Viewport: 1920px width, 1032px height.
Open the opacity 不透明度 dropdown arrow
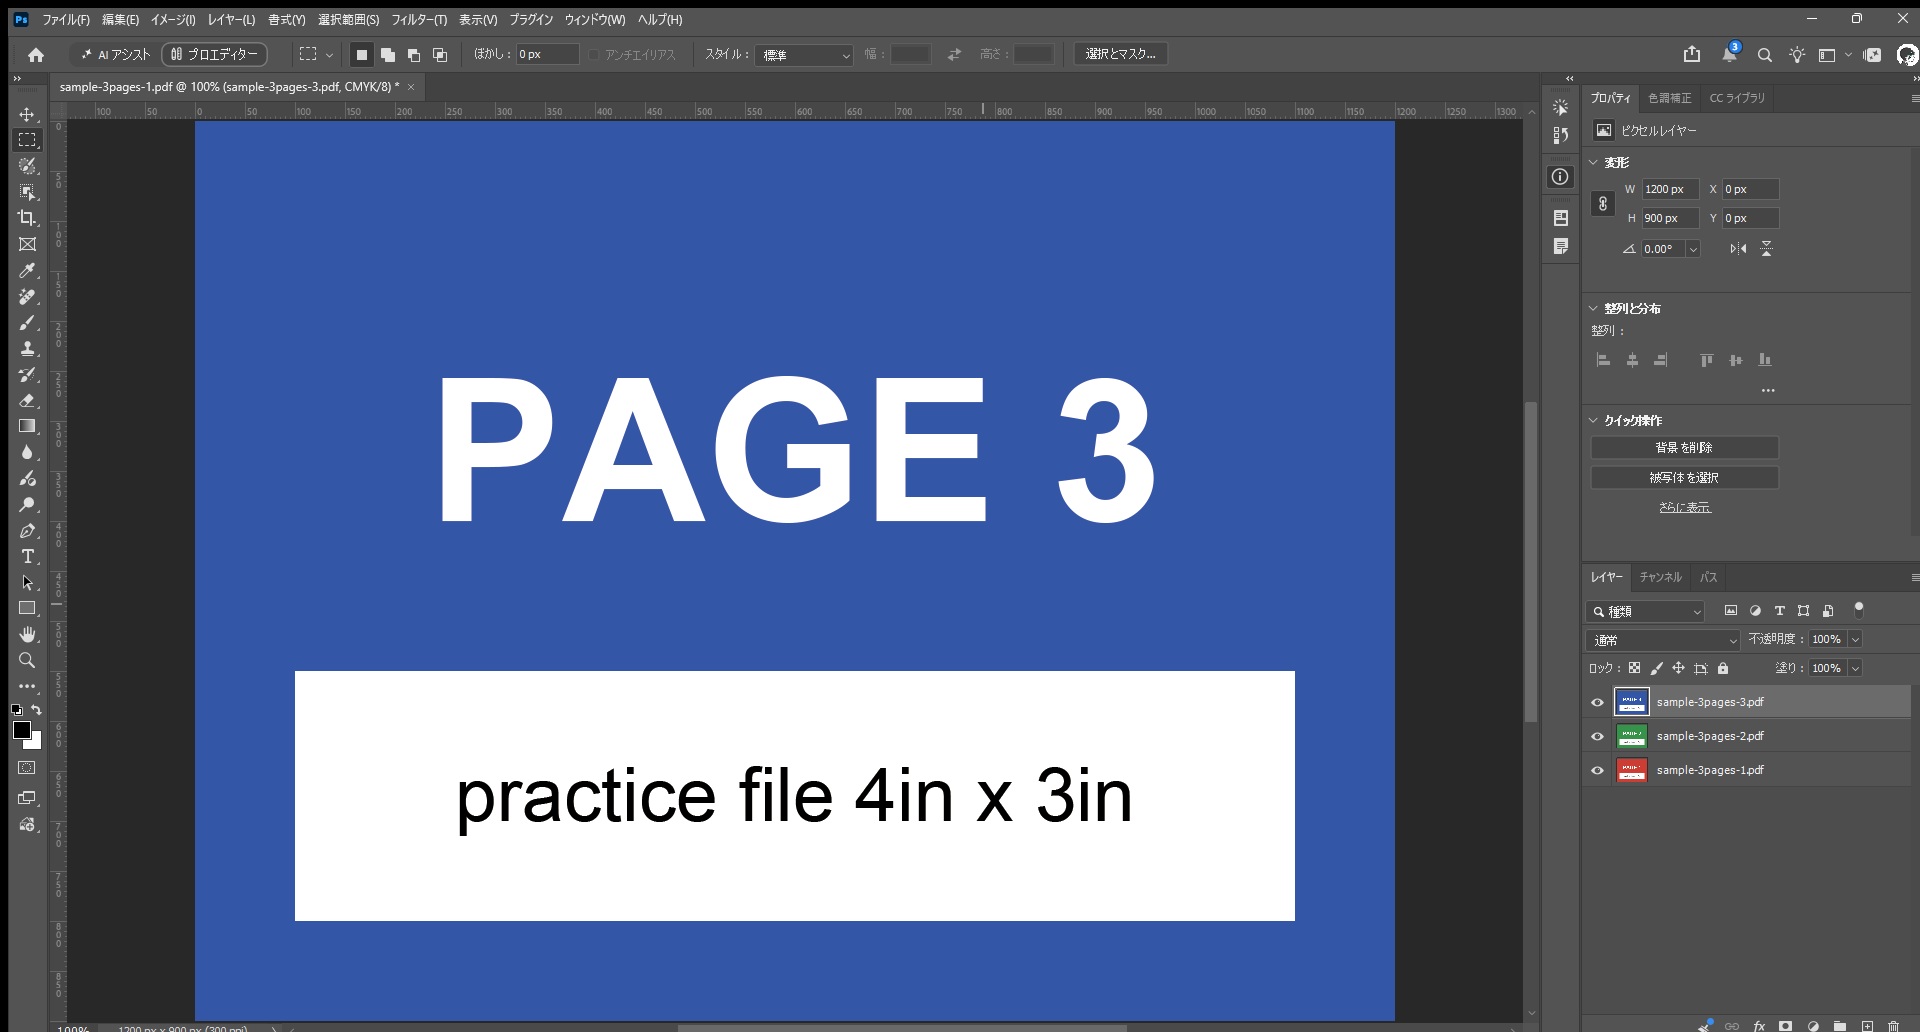pyautogui.click(x=1855, y=639)
